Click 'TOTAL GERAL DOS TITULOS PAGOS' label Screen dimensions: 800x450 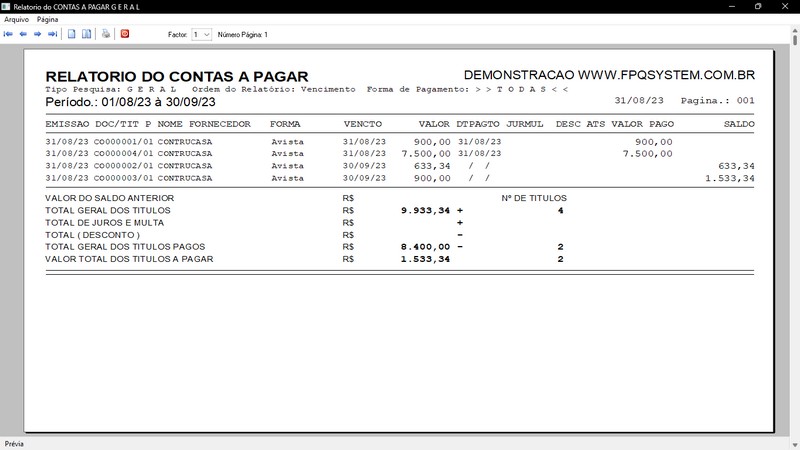pos(125,247)
